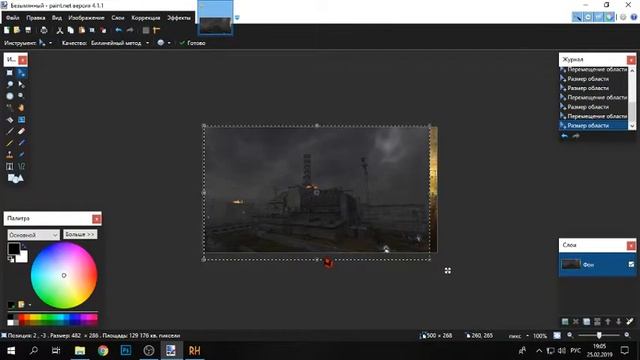Swap primary and secondary colors icon
Screen dimensions: 640x360
24,247
